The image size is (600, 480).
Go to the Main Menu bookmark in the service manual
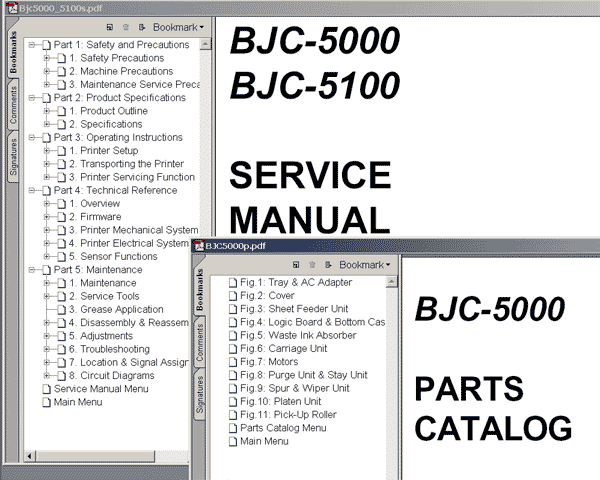tap(78, 402)
